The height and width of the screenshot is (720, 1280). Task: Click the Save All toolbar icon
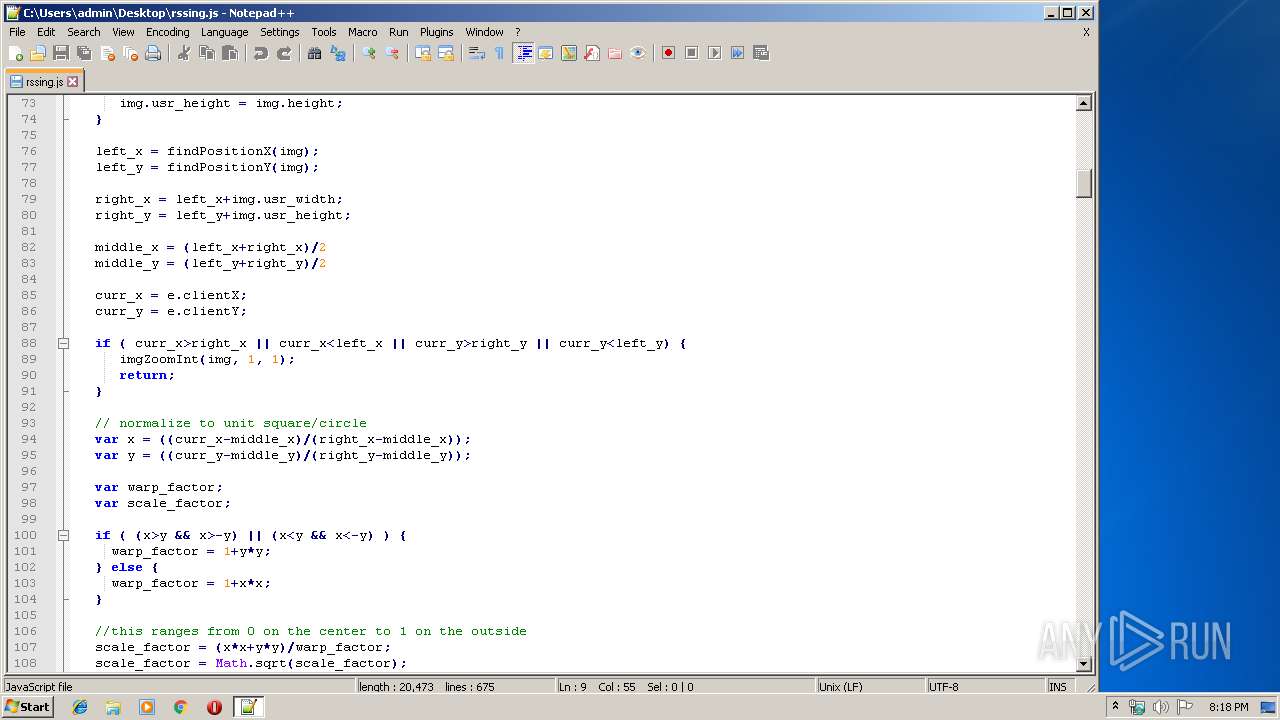[x=84, y=53]
